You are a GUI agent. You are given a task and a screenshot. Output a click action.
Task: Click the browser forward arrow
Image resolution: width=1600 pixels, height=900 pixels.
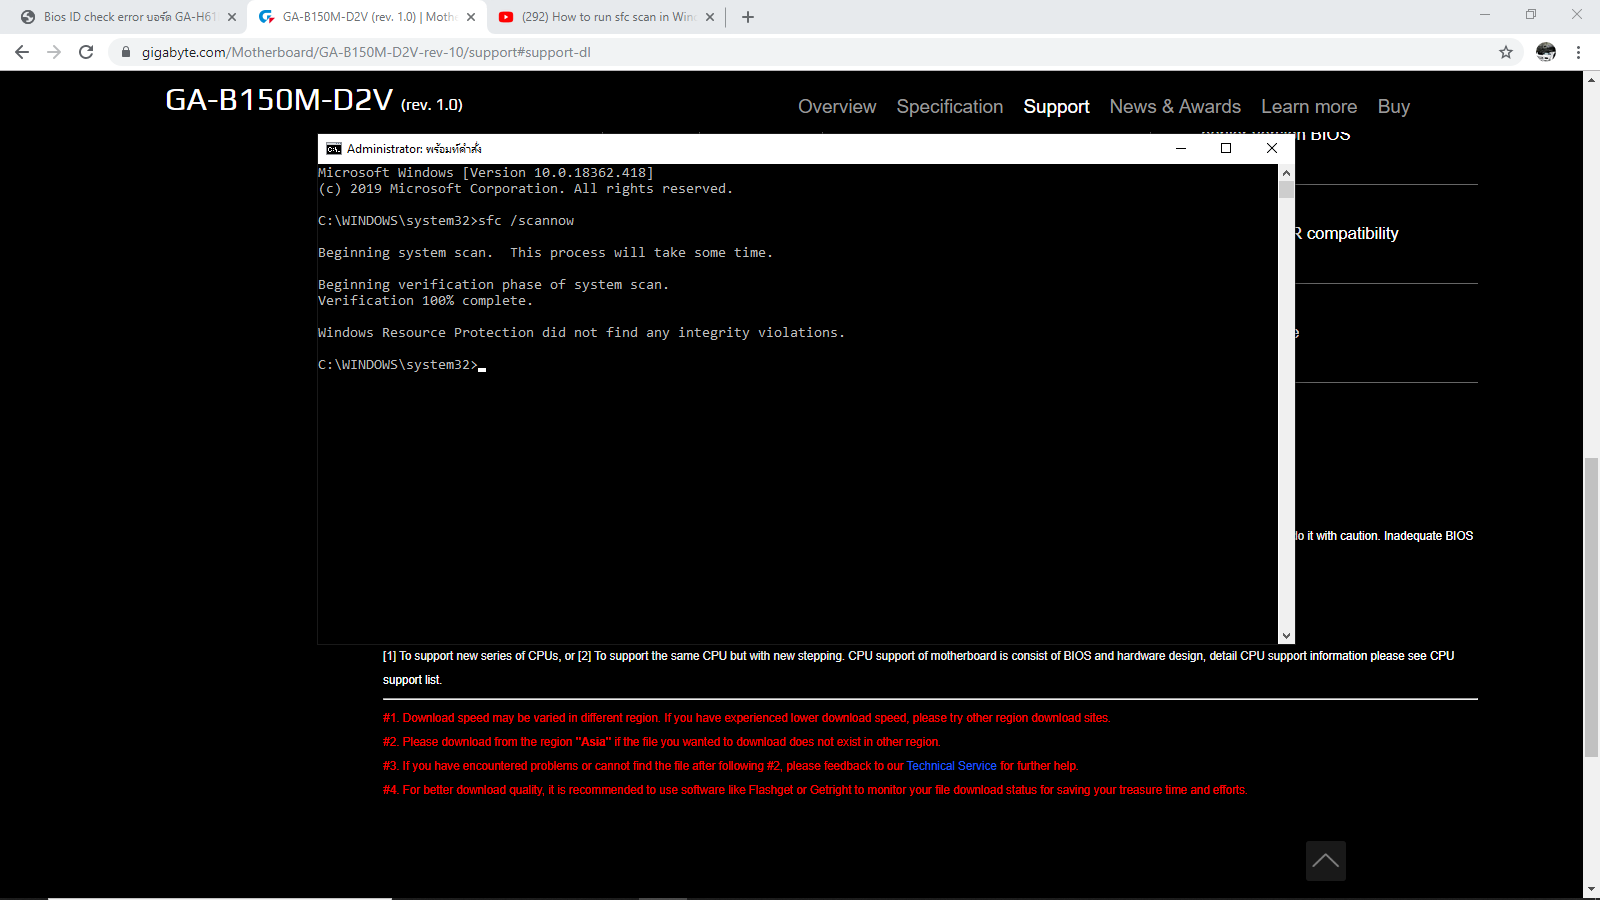[54, 52]
